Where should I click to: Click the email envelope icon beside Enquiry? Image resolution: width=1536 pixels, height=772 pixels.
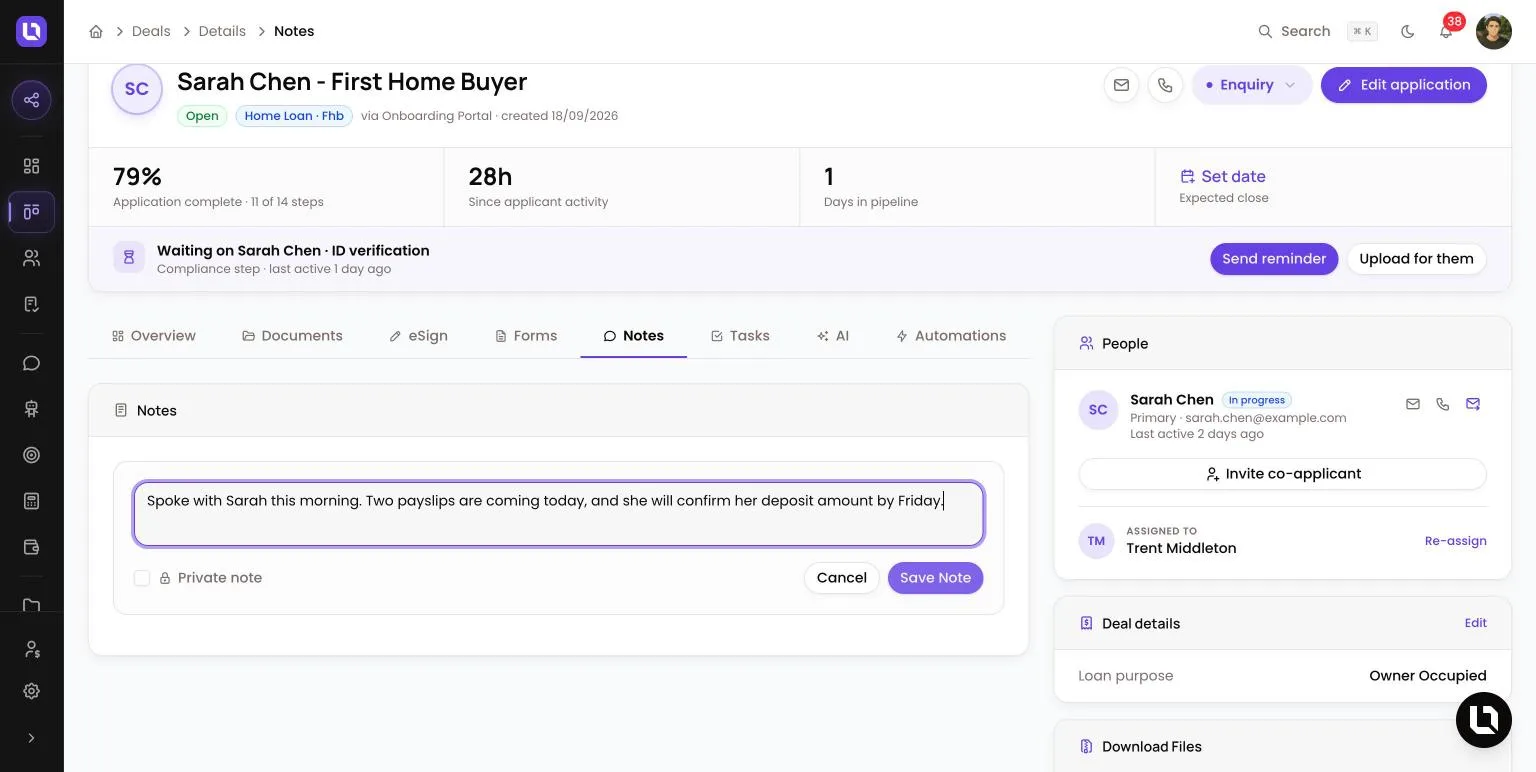point(1121,85)
